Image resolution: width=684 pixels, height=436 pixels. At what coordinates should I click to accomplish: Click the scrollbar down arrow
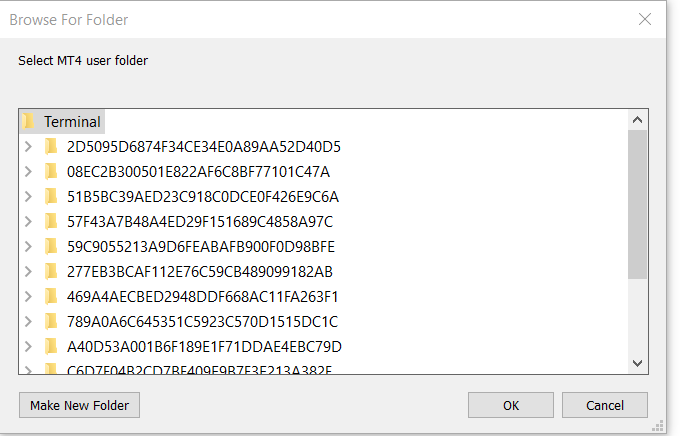click(638, 363)
